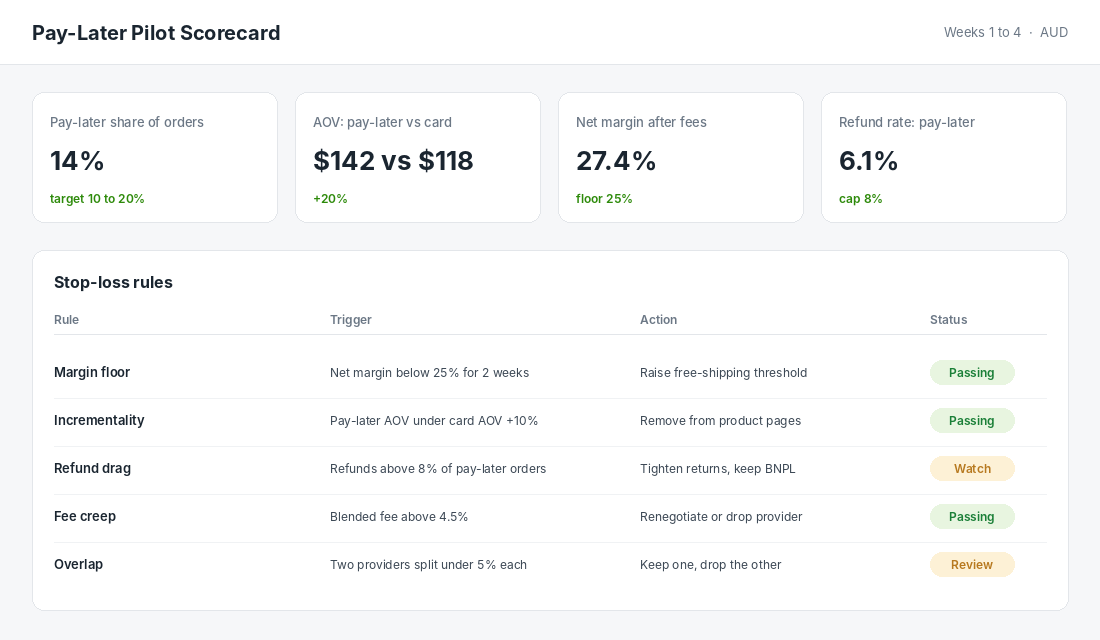This screenshot has height=640, width=1100.
Task: Click the 'Action' column header
Action: point(658,319)
